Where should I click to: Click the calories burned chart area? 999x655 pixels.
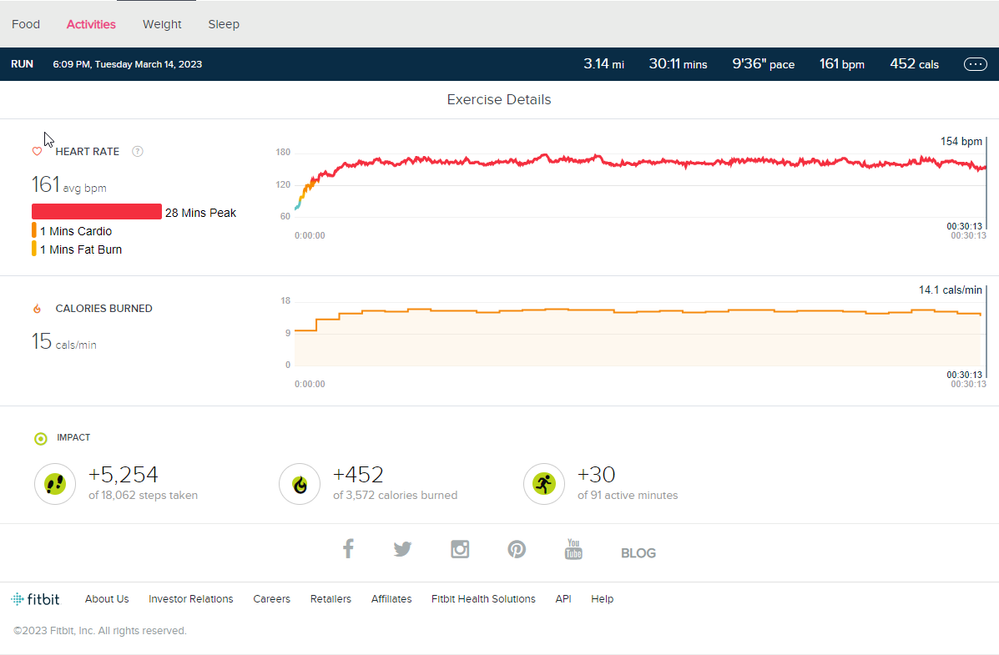click(640, 338)
